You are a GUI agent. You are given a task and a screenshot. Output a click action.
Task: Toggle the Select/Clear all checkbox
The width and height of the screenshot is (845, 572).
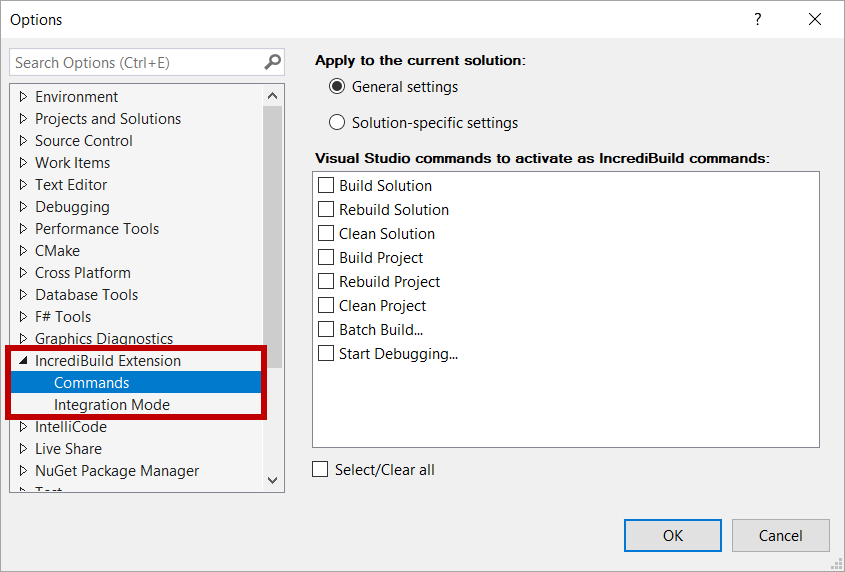point(320,469)
